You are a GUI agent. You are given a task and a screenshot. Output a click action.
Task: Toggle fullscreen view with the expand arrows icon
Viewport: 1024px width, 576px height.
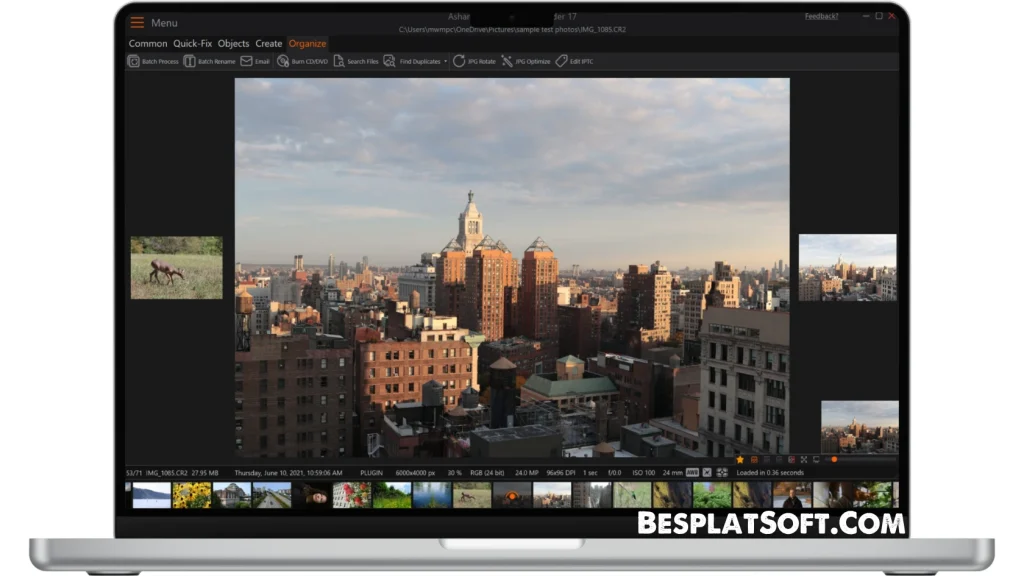(x=803, y=459)
